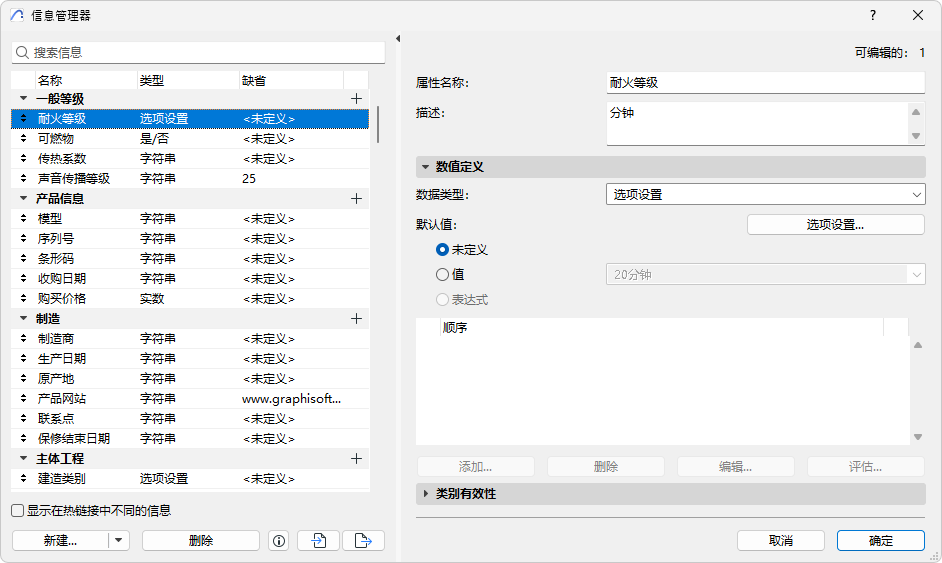Click the 名称 column header
This screenshot has height=563, width=942.
pyautogui.click(x=86, y=81)
